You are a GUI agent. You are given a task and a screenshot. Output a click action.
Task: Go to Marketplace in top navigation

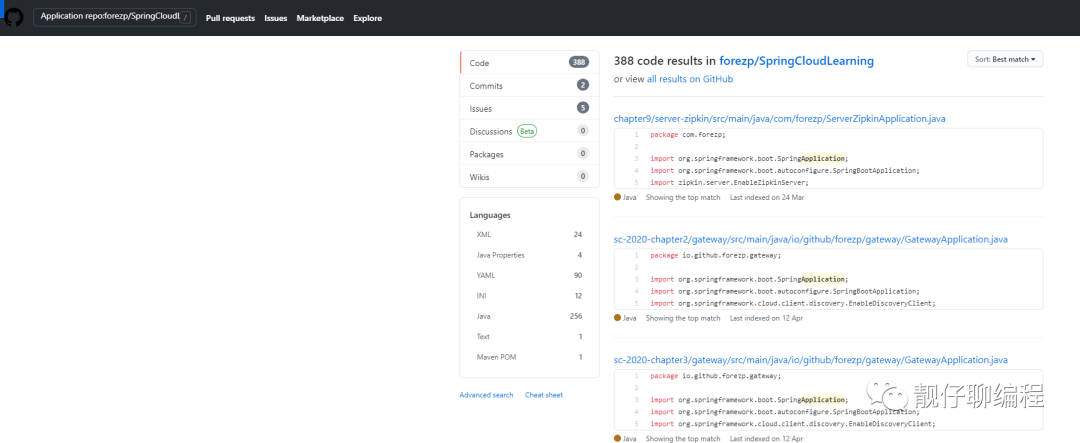point(320,19)
